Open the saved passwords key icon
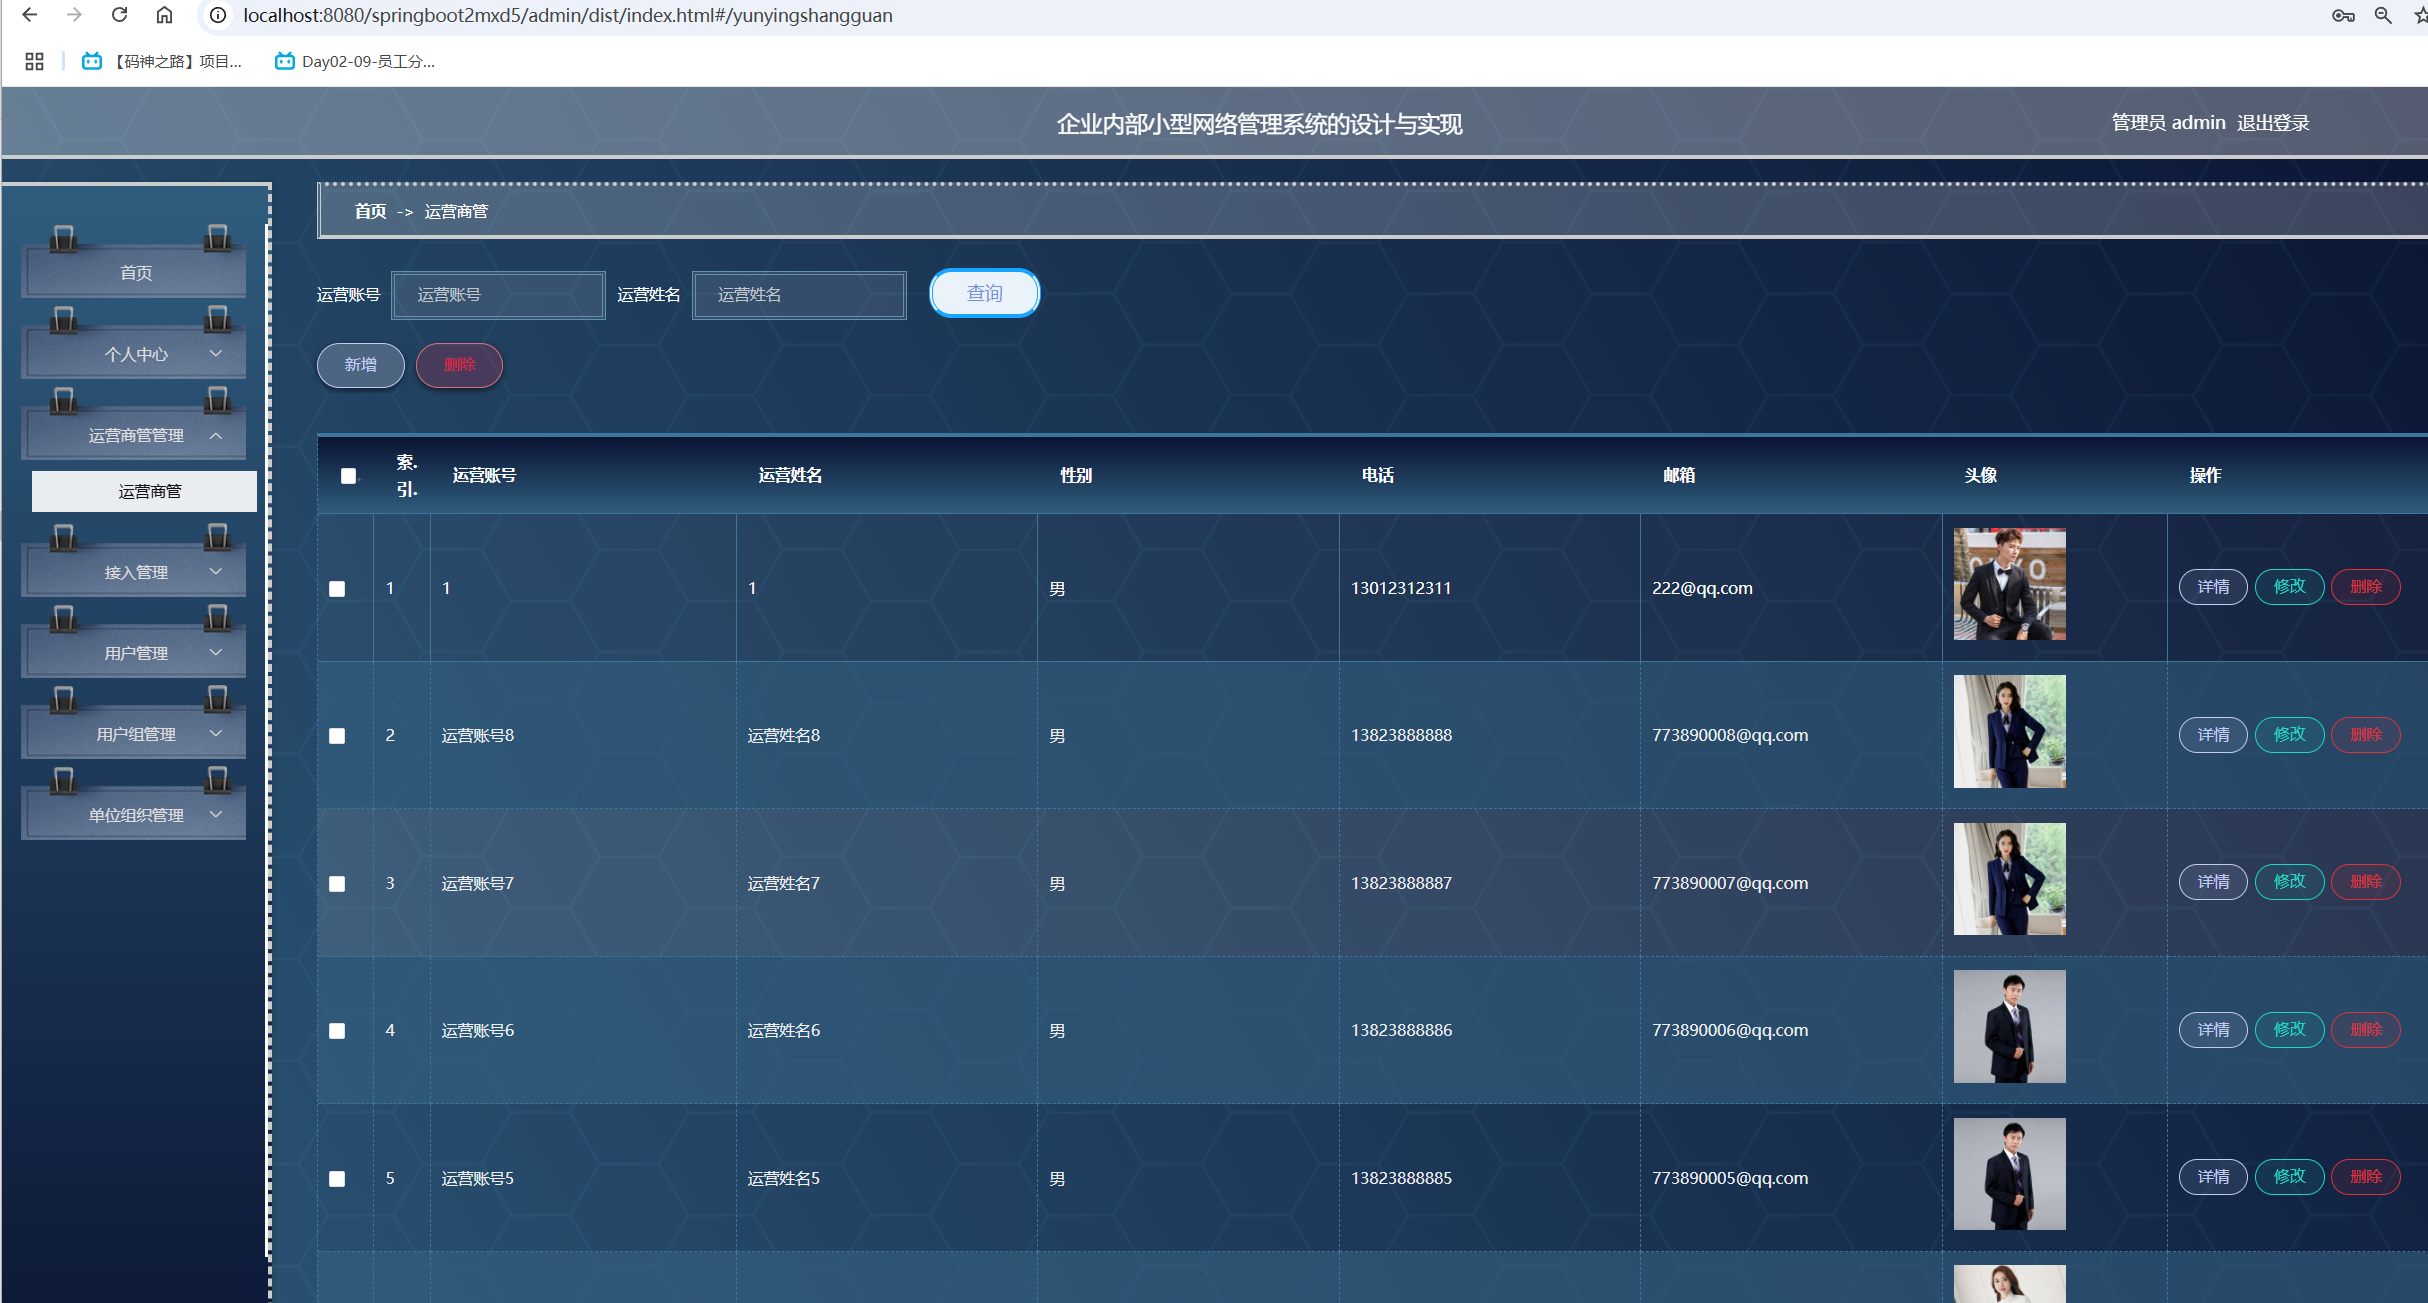 pos(2343,15)
